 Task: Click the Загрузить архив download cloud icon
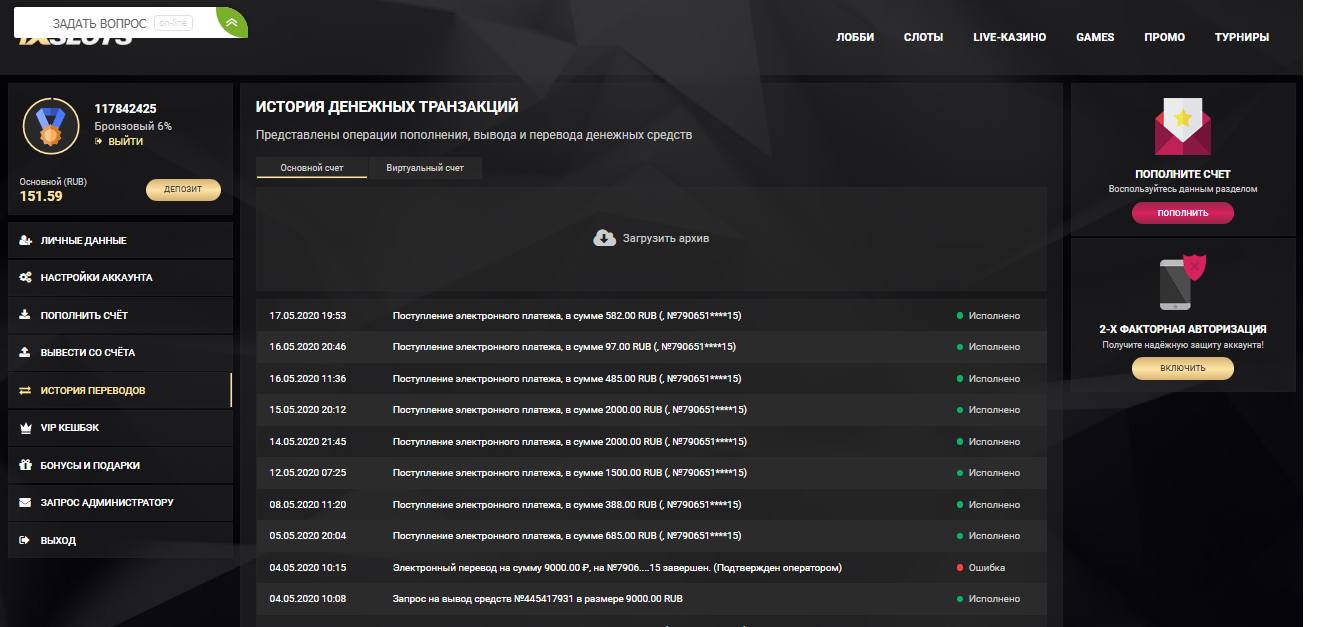[x=604, y=236]
